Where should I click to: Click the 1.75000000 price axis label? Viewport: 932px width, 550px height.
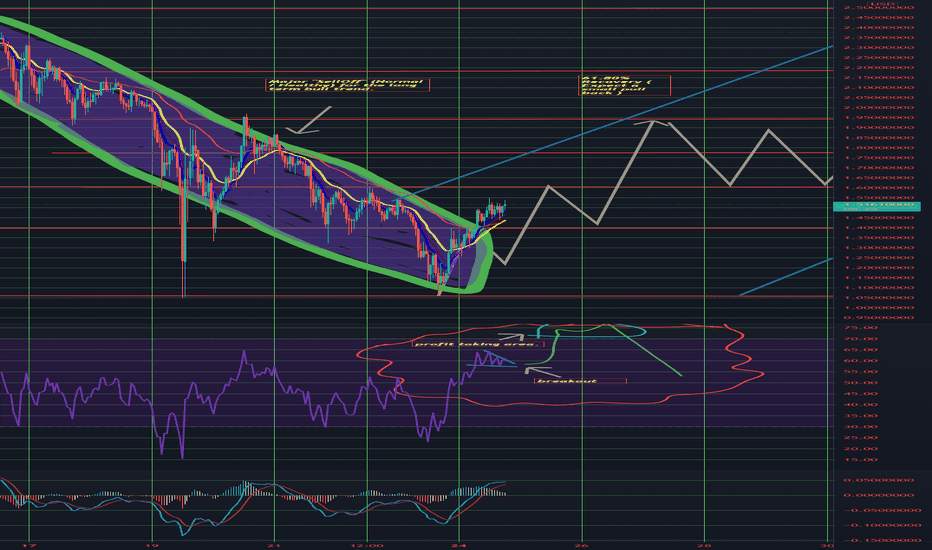[x=878, y=158]
